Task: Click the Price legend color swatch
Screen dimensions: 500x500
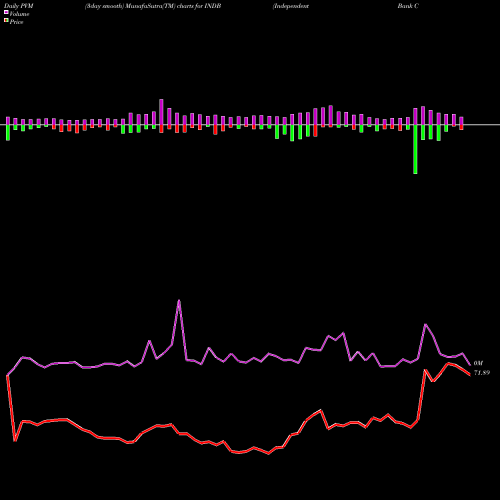Action: pos(6,21)
